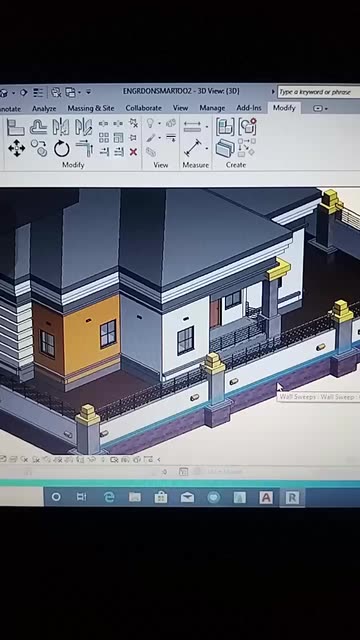Click the keyword or phrase search box
Viewport: 360px width, 640px height.
tap(319, 92)
